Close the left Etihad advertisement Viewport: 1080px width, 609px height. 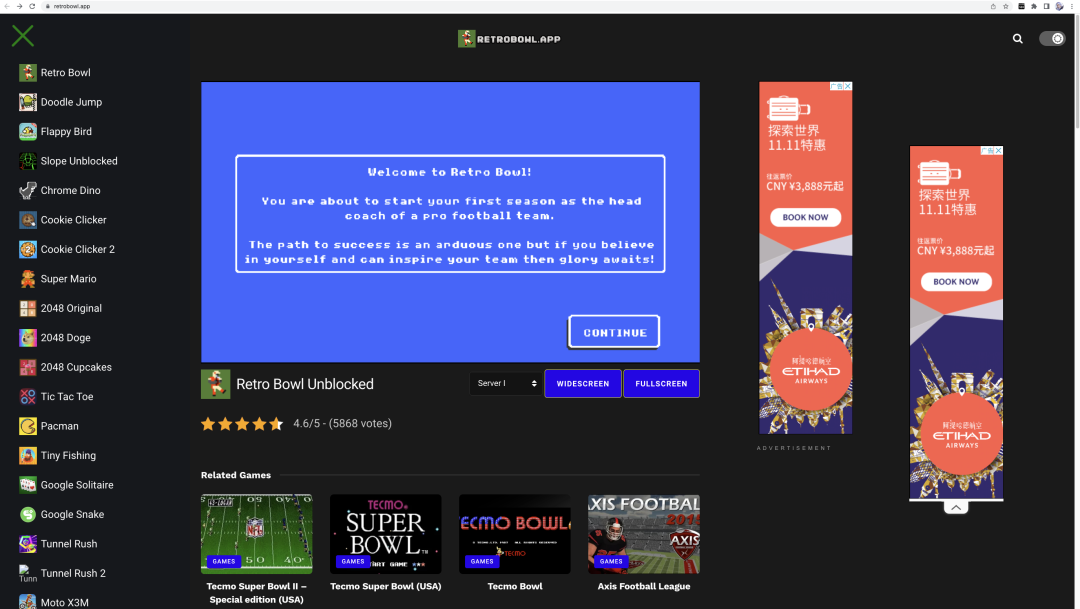coord(848,86)
